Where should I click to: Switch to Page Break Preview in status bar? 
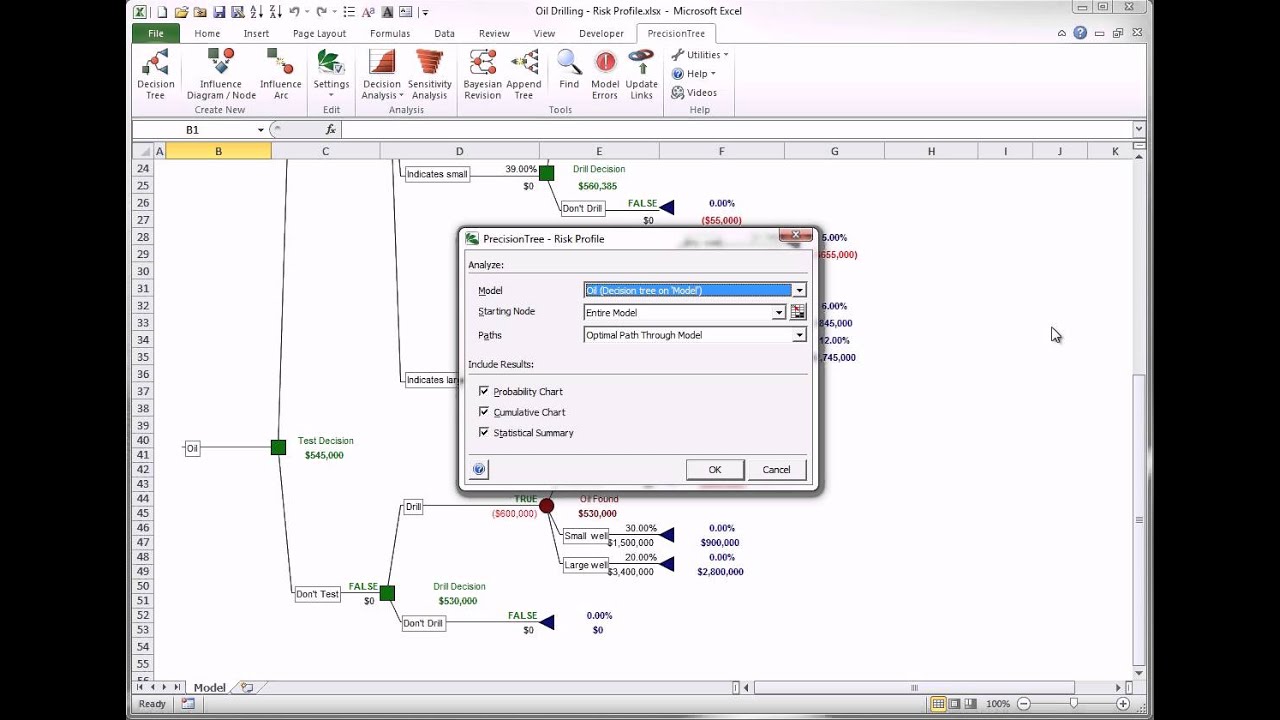pos(971,704)
